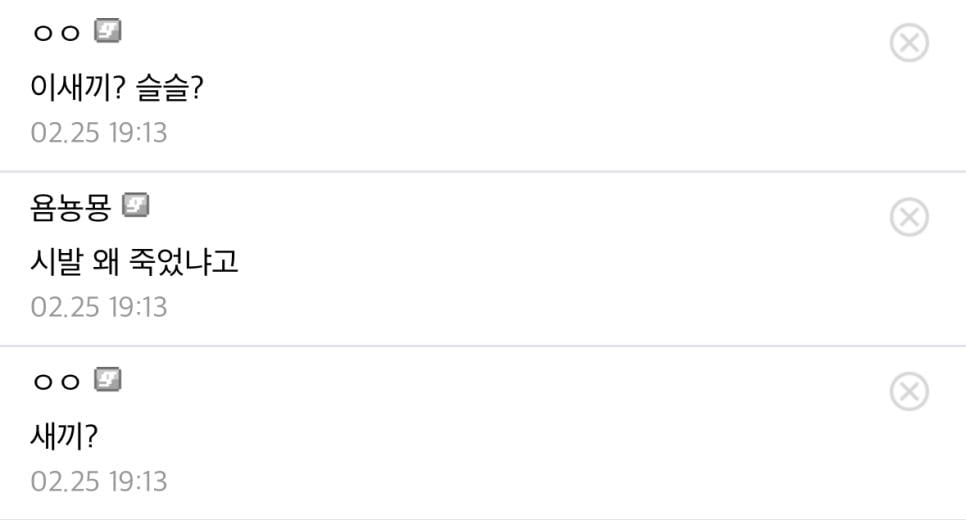Click the time "19:13" under the bottom comment
The width and height of the screenshot is (966, 520).
(x=137, y=481)
